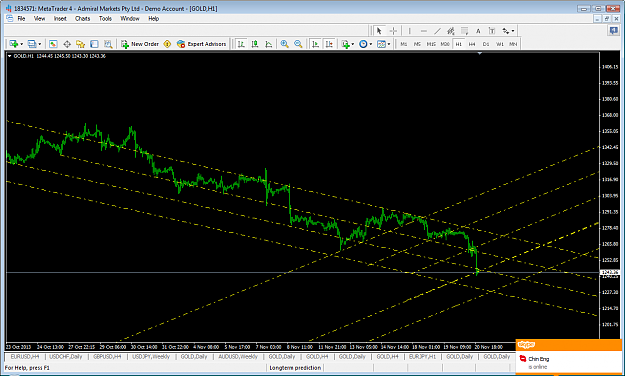The width and height of the screenshot is (625, 376).
Task: Open the Charts menu
Action: 83,18
